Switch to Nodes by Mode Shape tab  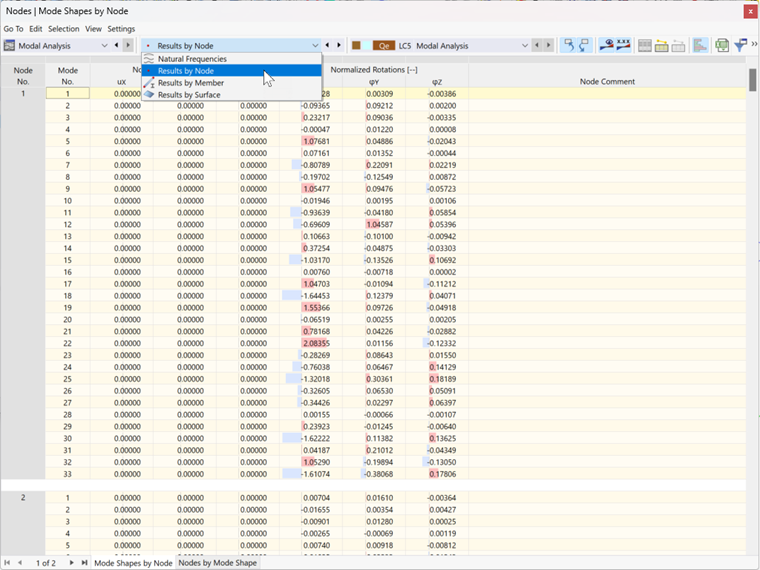217,563
